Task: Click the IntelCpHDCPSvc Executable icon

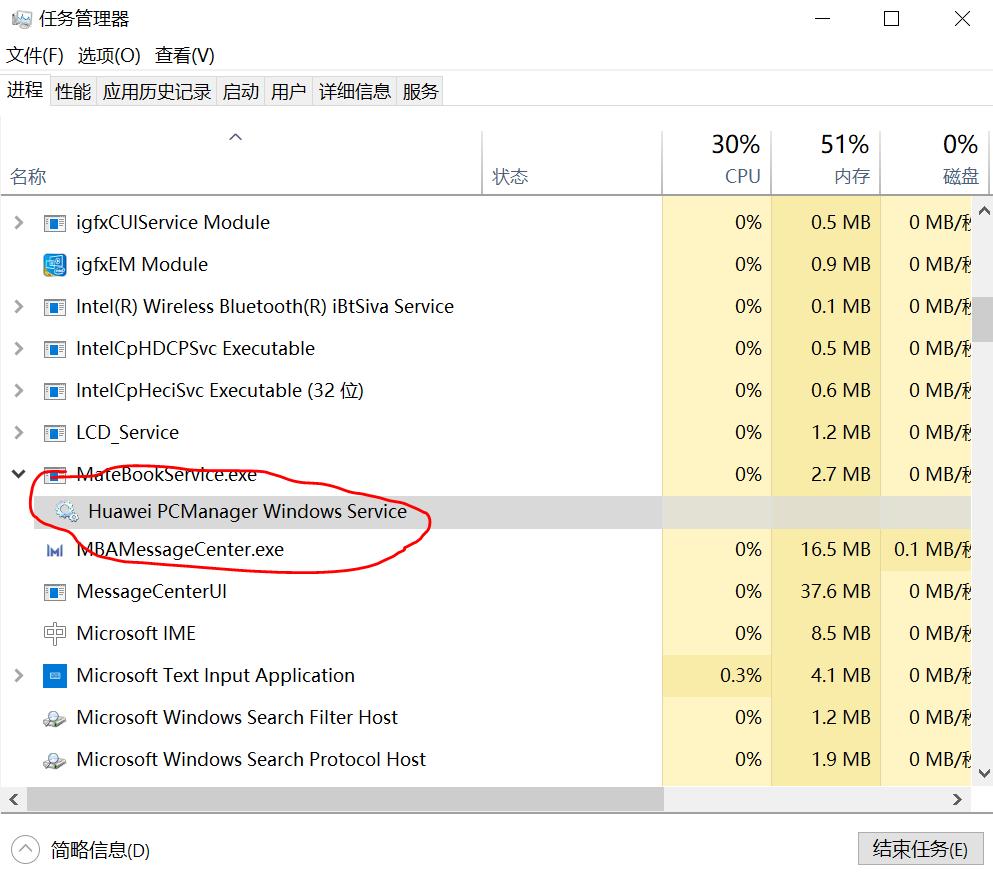Action: point(54,349)
